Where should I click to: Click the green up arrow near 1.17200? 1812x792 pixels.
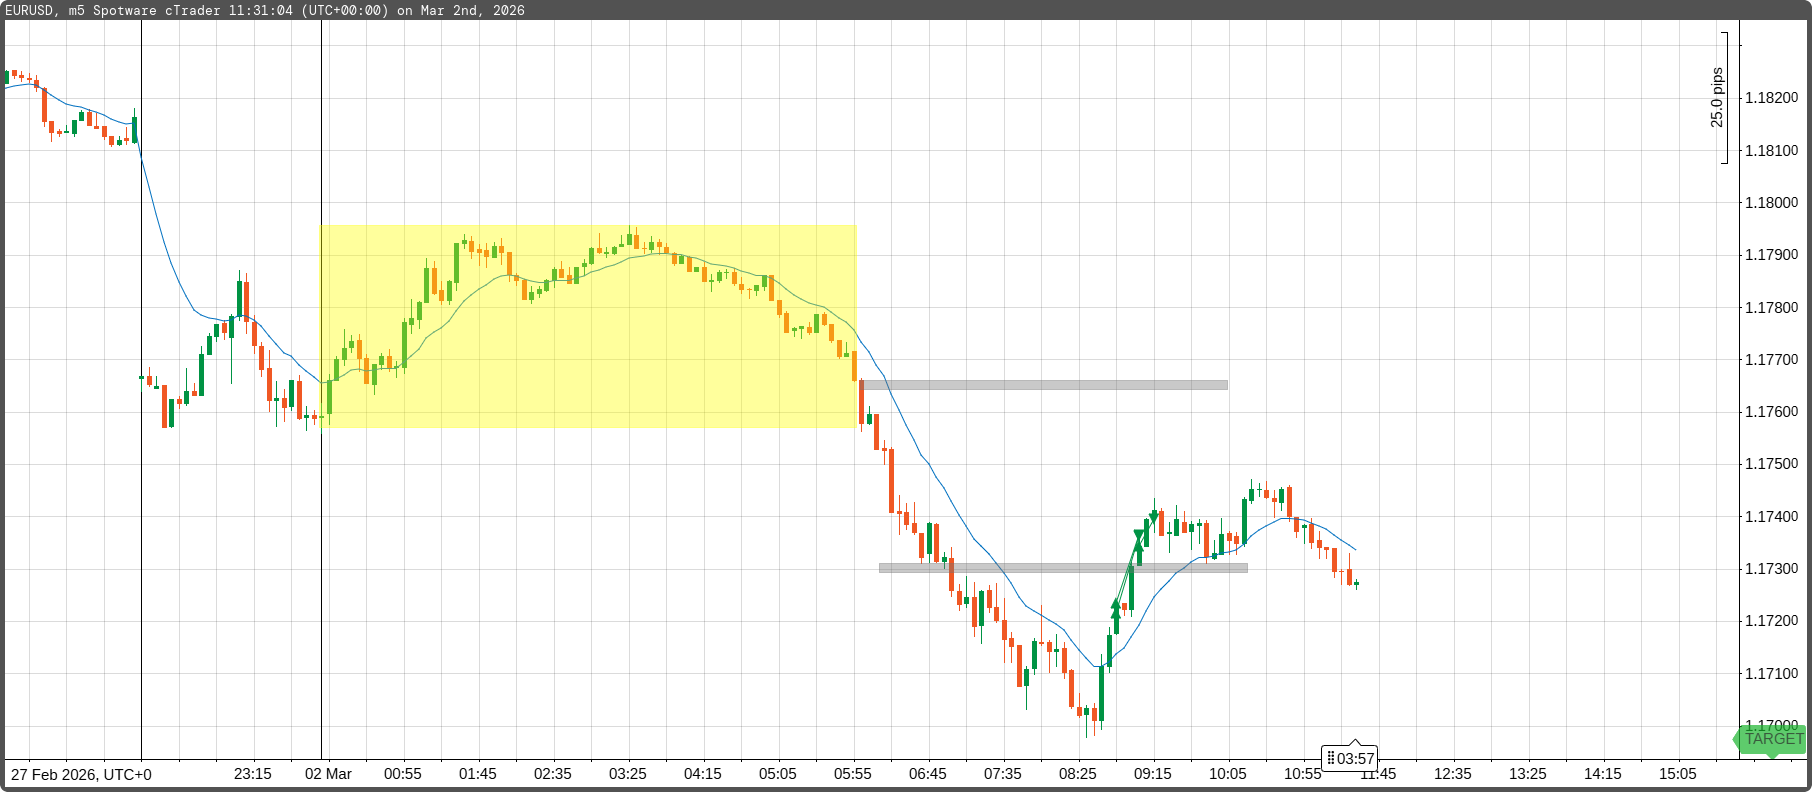coord(1116,608)
